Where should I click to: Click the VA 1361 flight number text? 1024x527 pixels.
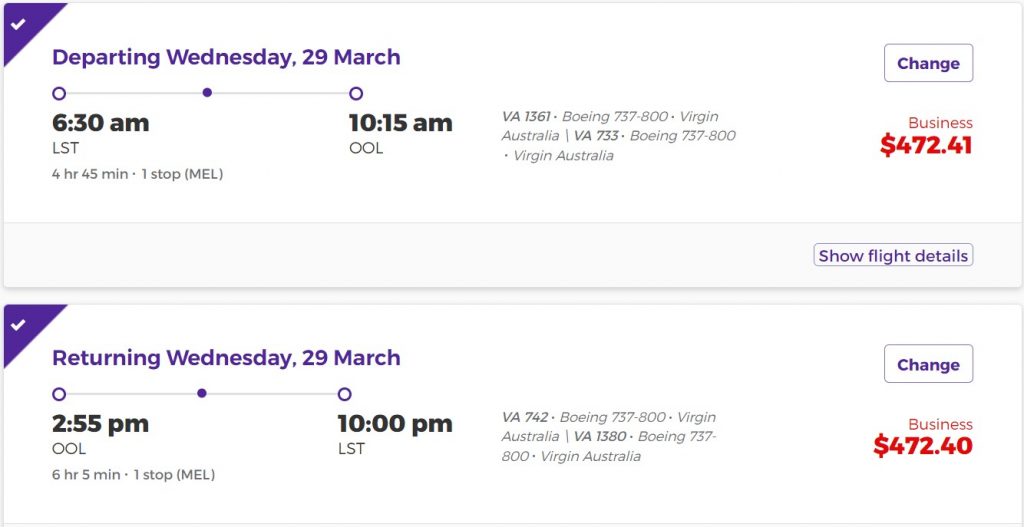tap(526, 117)
